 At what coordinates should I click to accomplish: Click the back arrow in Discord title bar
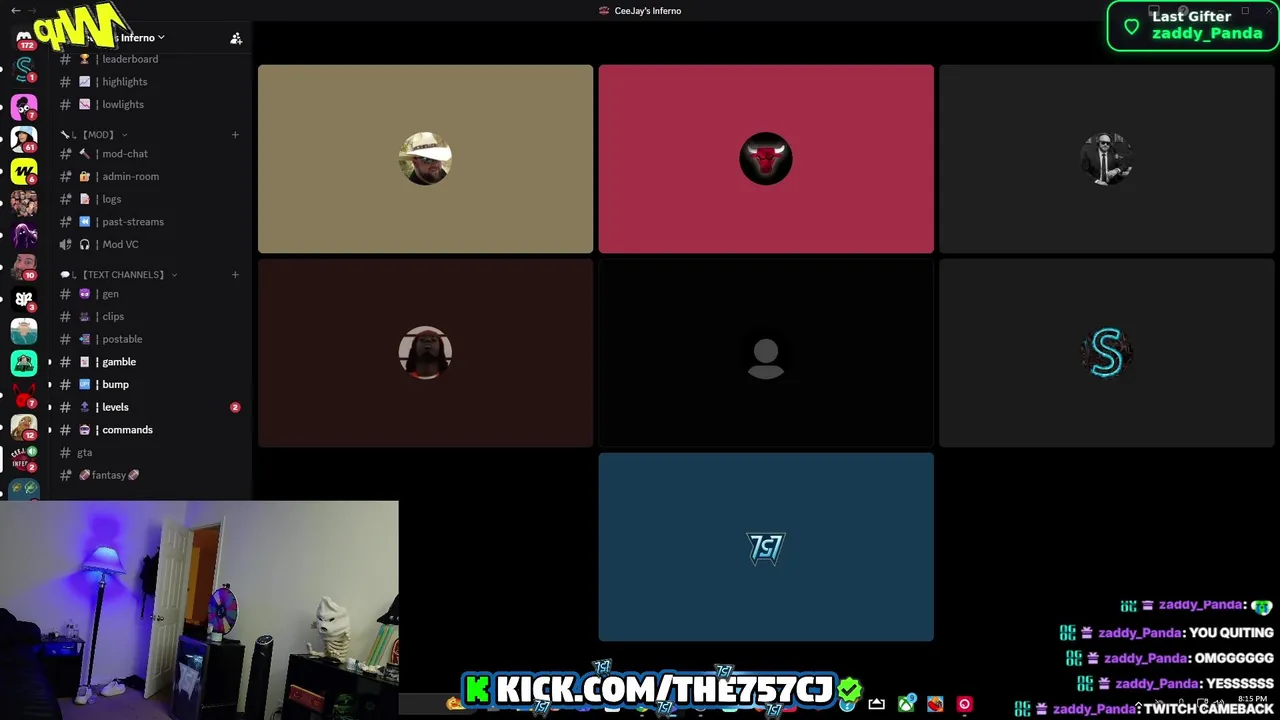point(15,10)
